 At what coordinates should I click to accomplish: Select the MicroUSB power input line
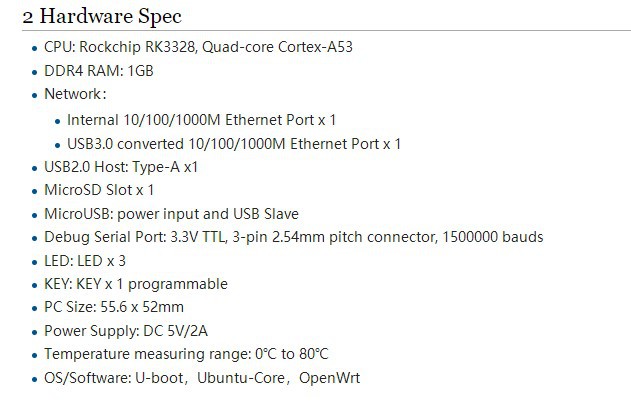(x=171, y=213)
